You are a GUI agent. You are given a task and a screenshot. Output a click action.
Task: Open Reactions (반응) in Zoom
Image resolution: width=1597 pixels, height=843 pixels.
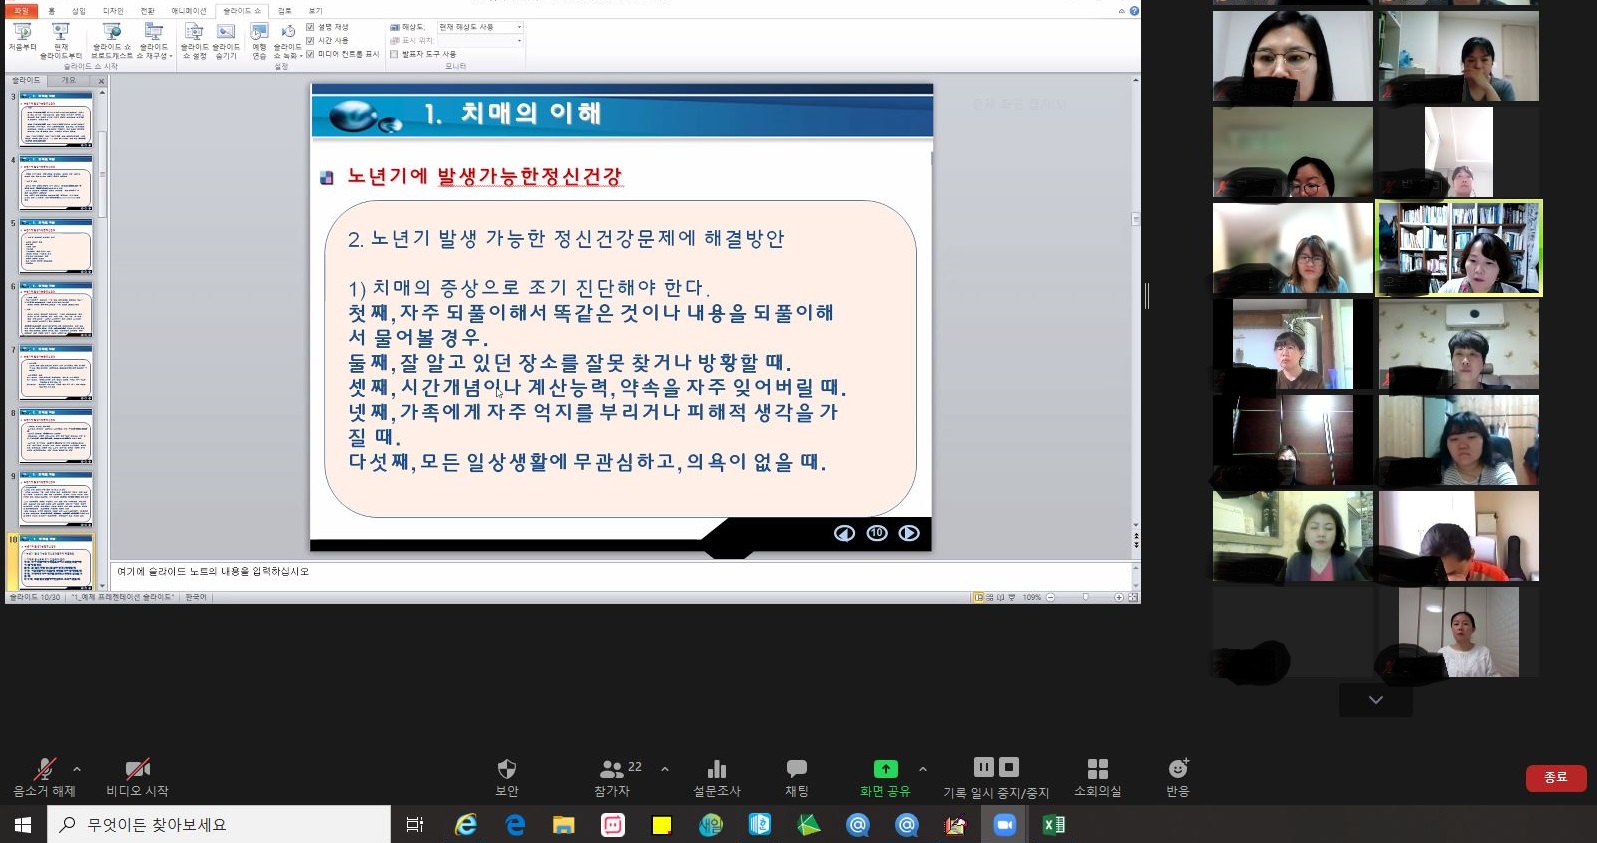click(1178, 777)
